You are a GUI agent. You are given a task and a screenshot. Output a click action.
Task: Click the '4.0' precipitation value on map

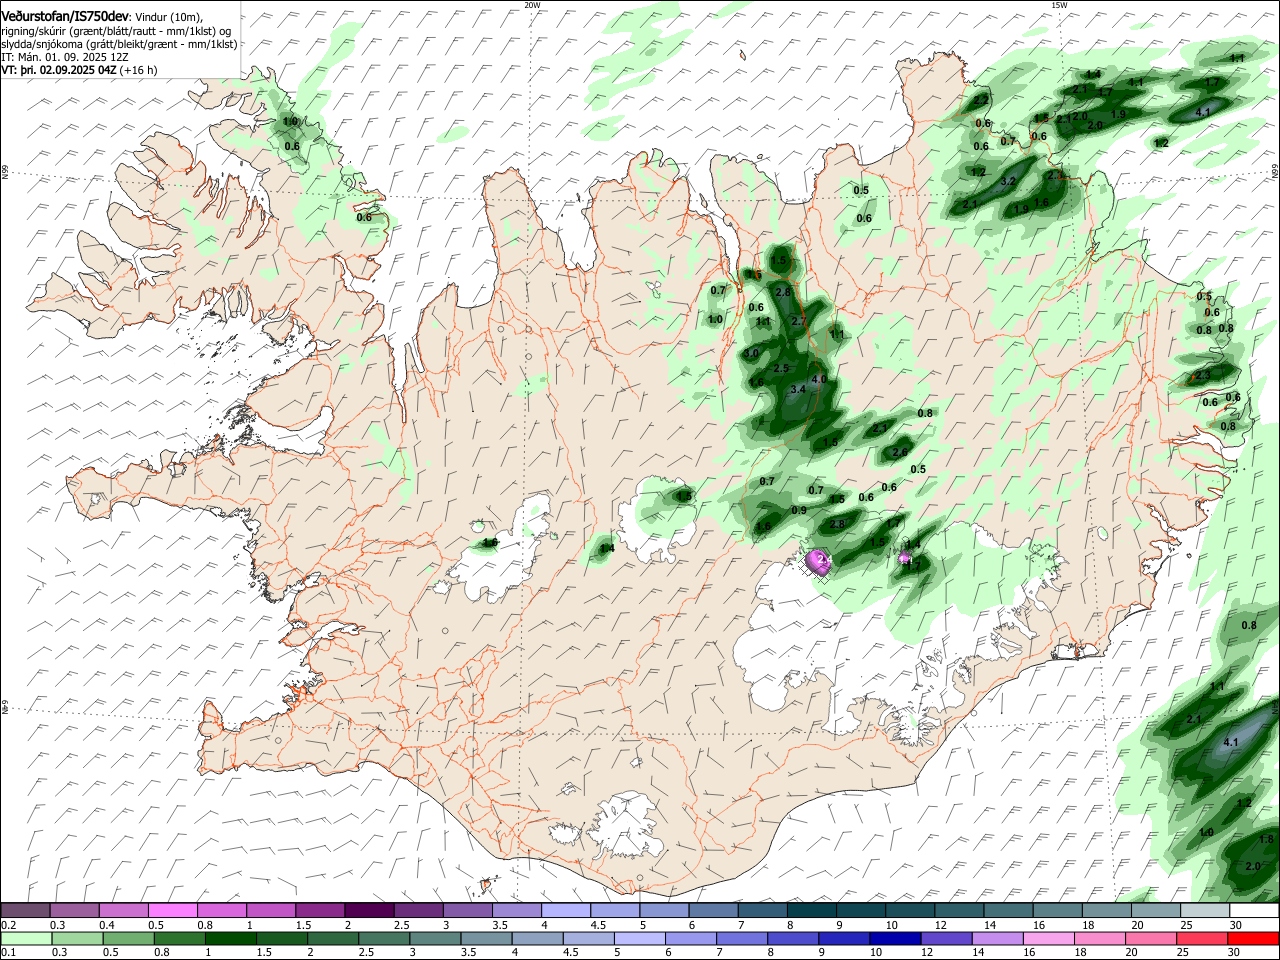pos(819,380)
